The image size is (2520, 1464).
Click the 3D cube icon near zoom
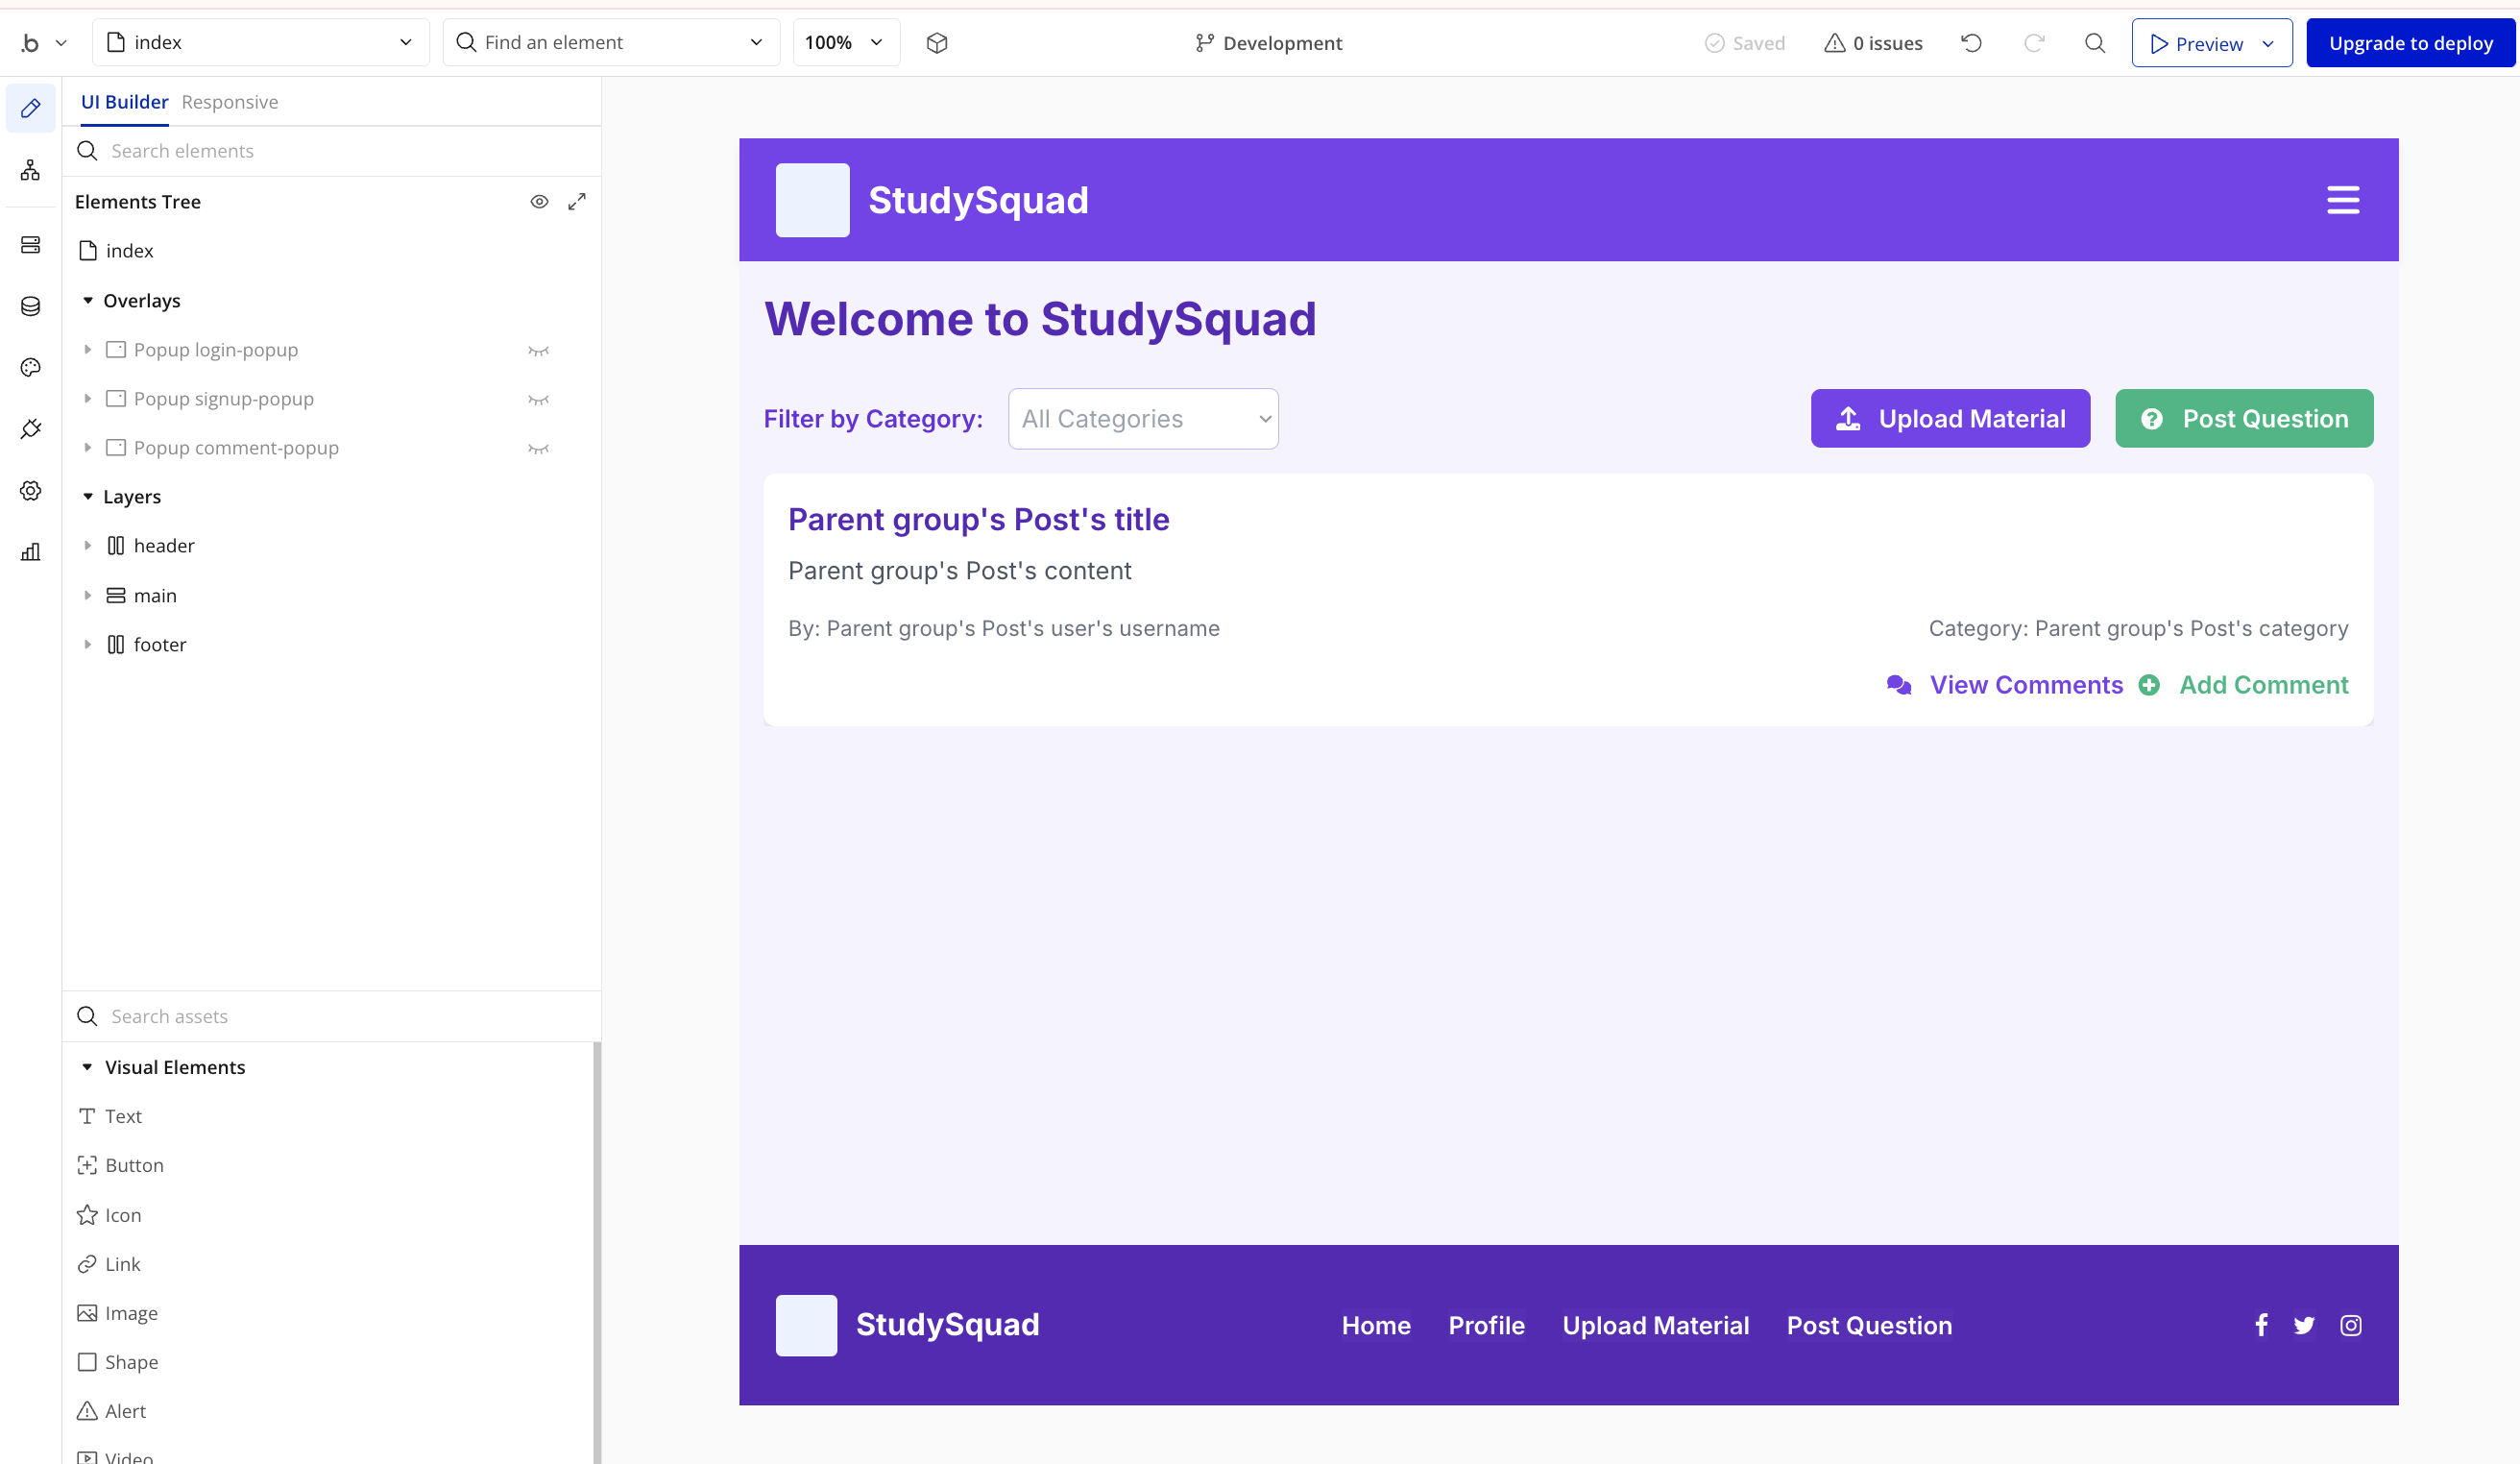click(x=936, y=43)
